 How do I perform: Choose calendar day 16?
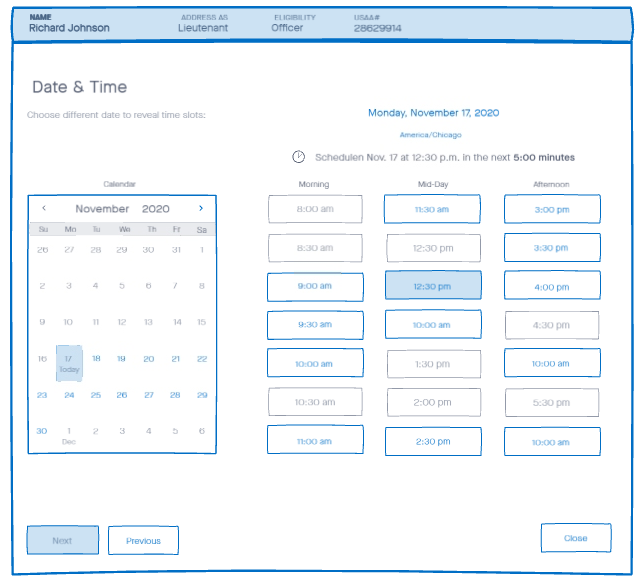point(42,359)
